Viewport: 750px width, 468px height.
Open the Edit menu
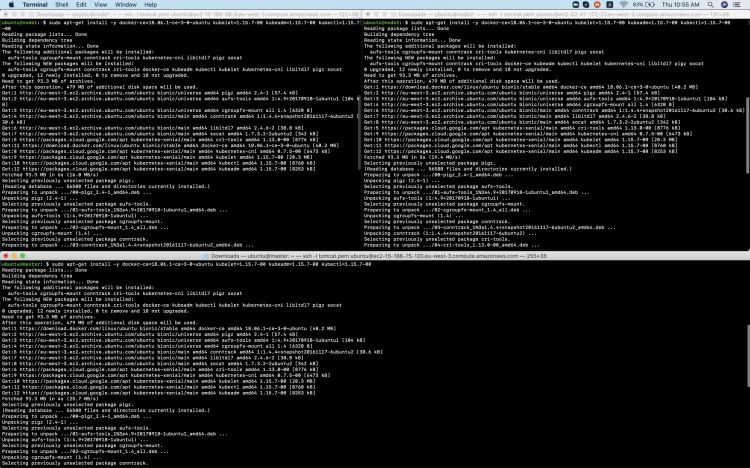(x=88, y=4)
